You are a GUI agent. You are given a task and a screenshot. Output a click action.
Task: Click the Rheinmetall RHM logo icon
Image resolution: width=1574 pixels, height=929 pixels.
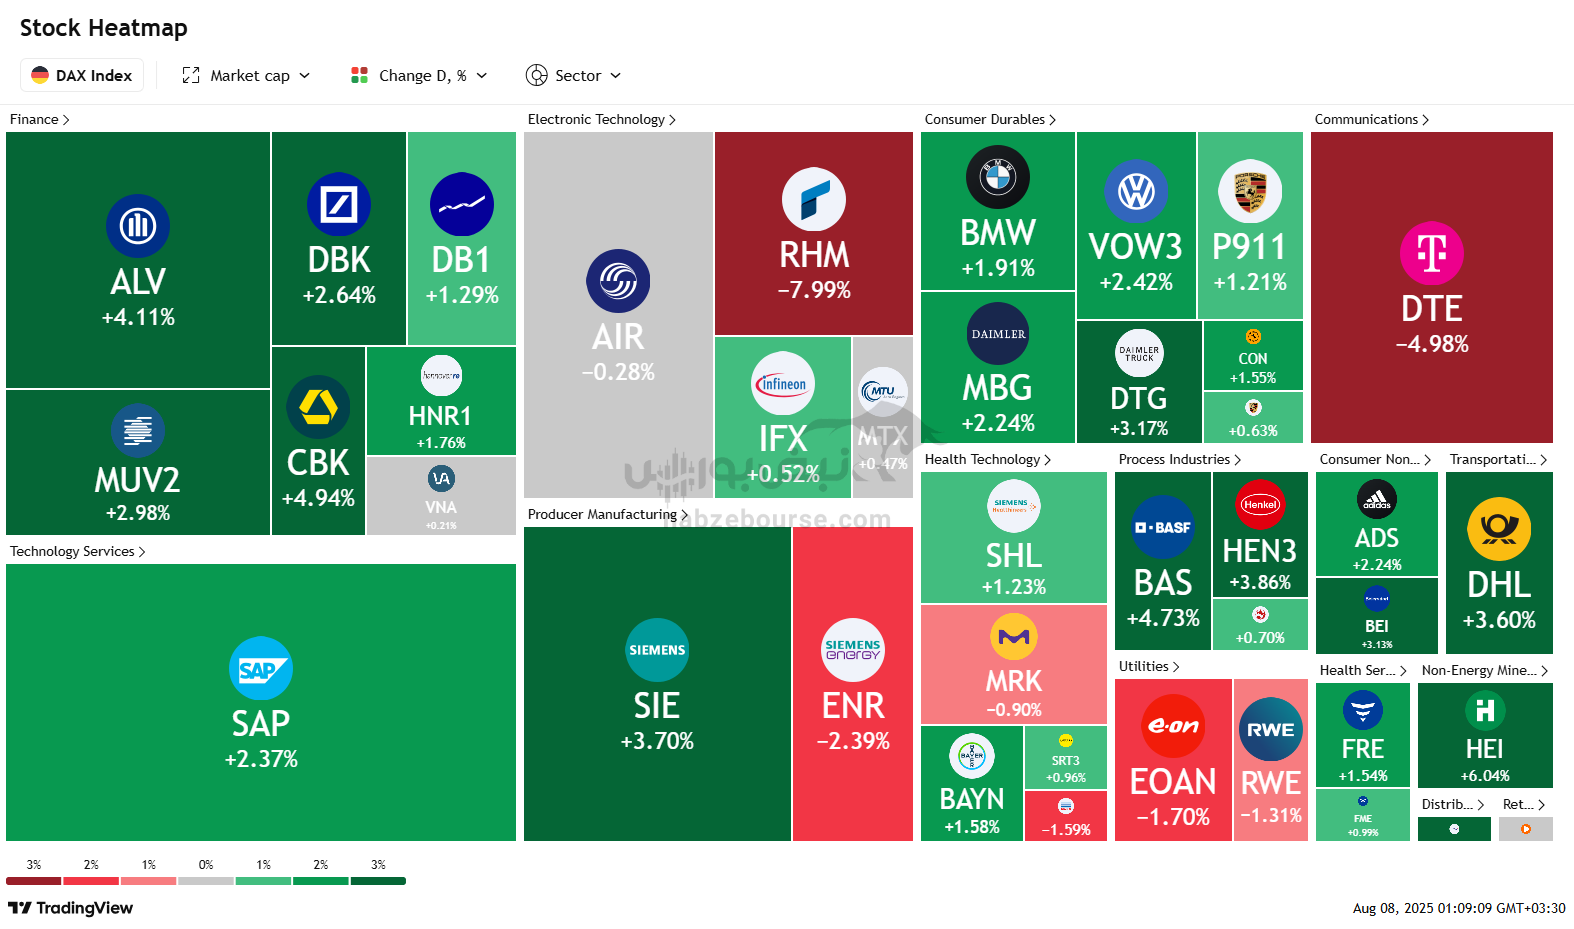pyautogui.click(x=814, y=199)
